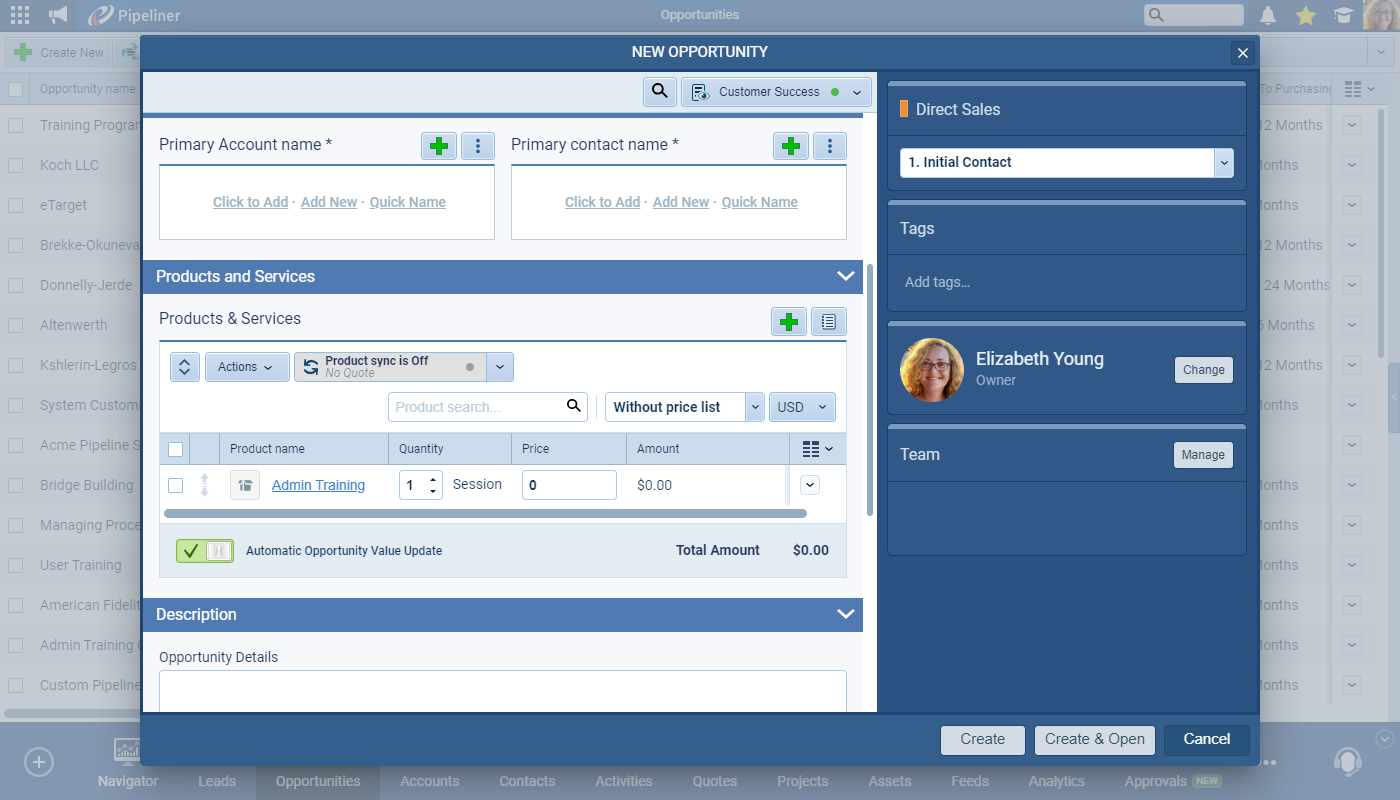This screenshot has width=1400, height=800.
Task: Toggle Automatic Opportunity Value Update switch
Action: (x=205, y=550)
